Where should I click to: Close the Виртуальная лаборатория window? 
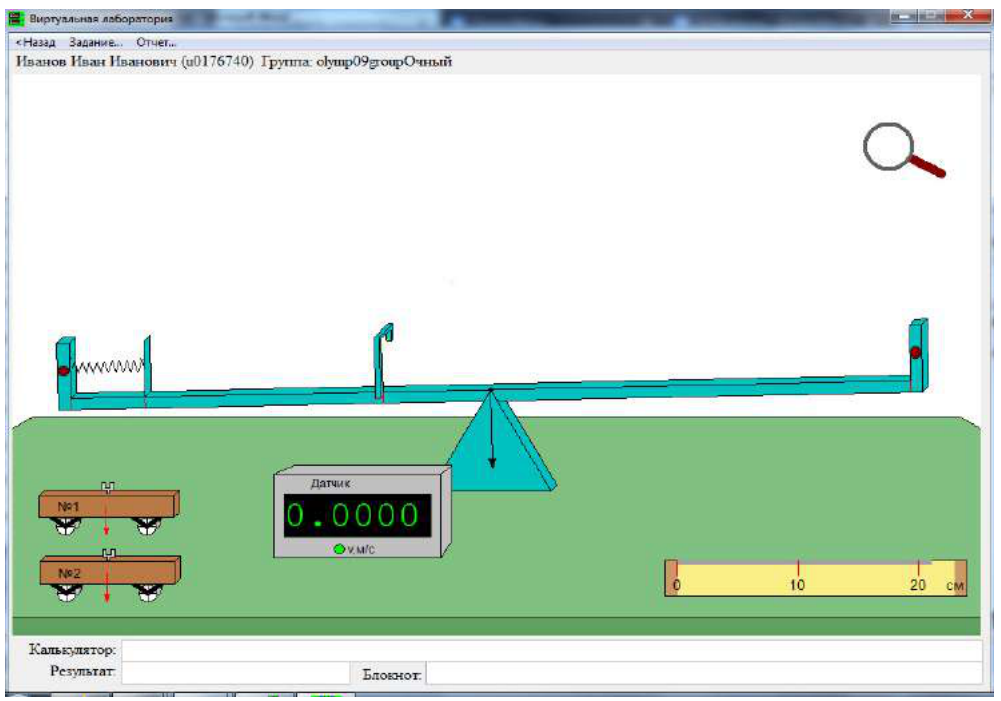968,16
